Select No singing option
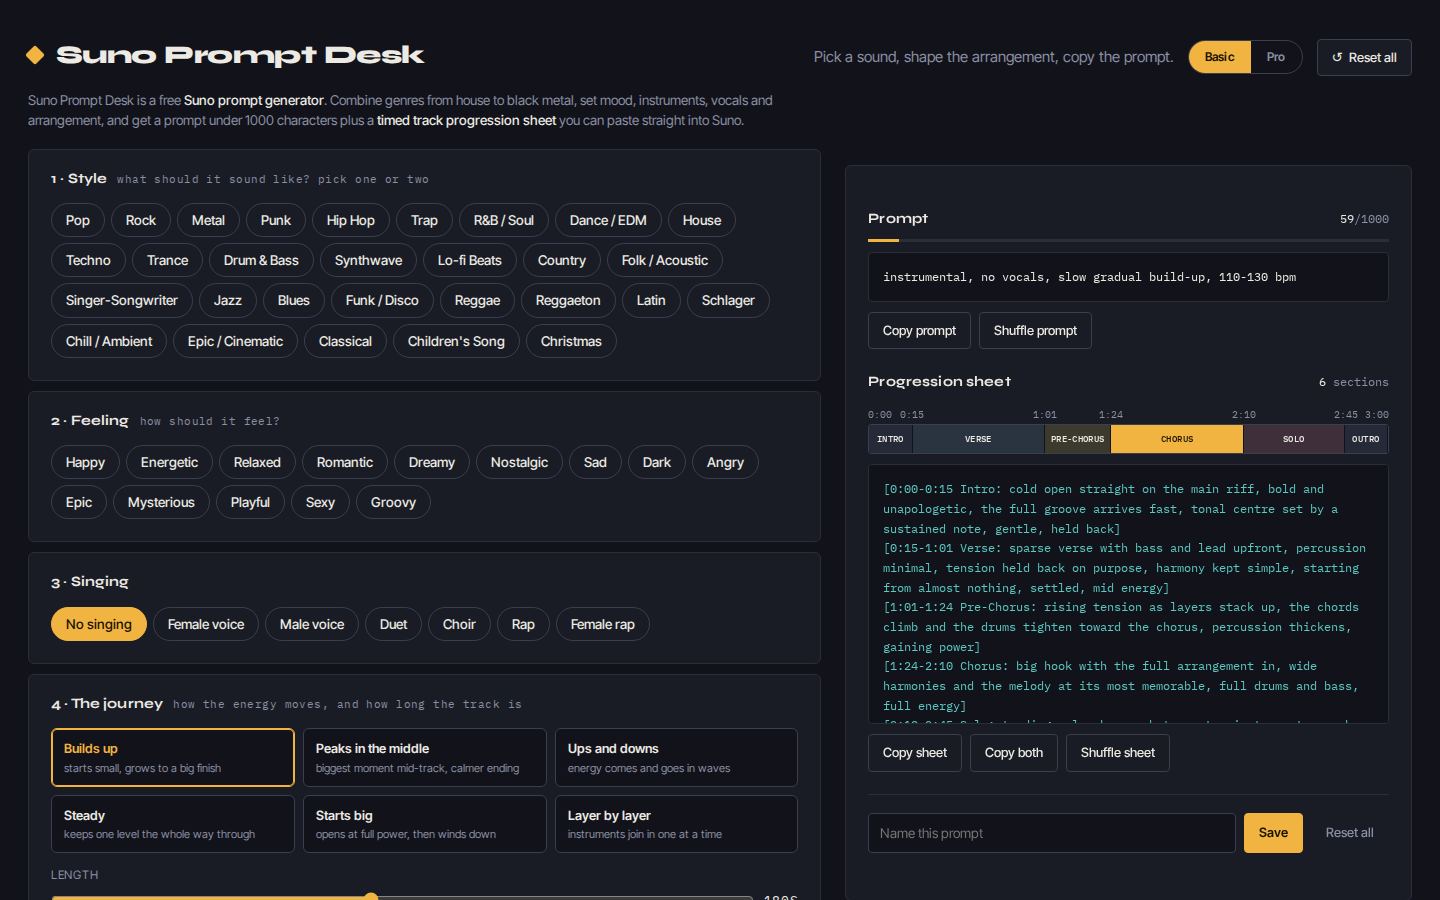This screenshot has width=1440, height=900. [x=99, y=624]
